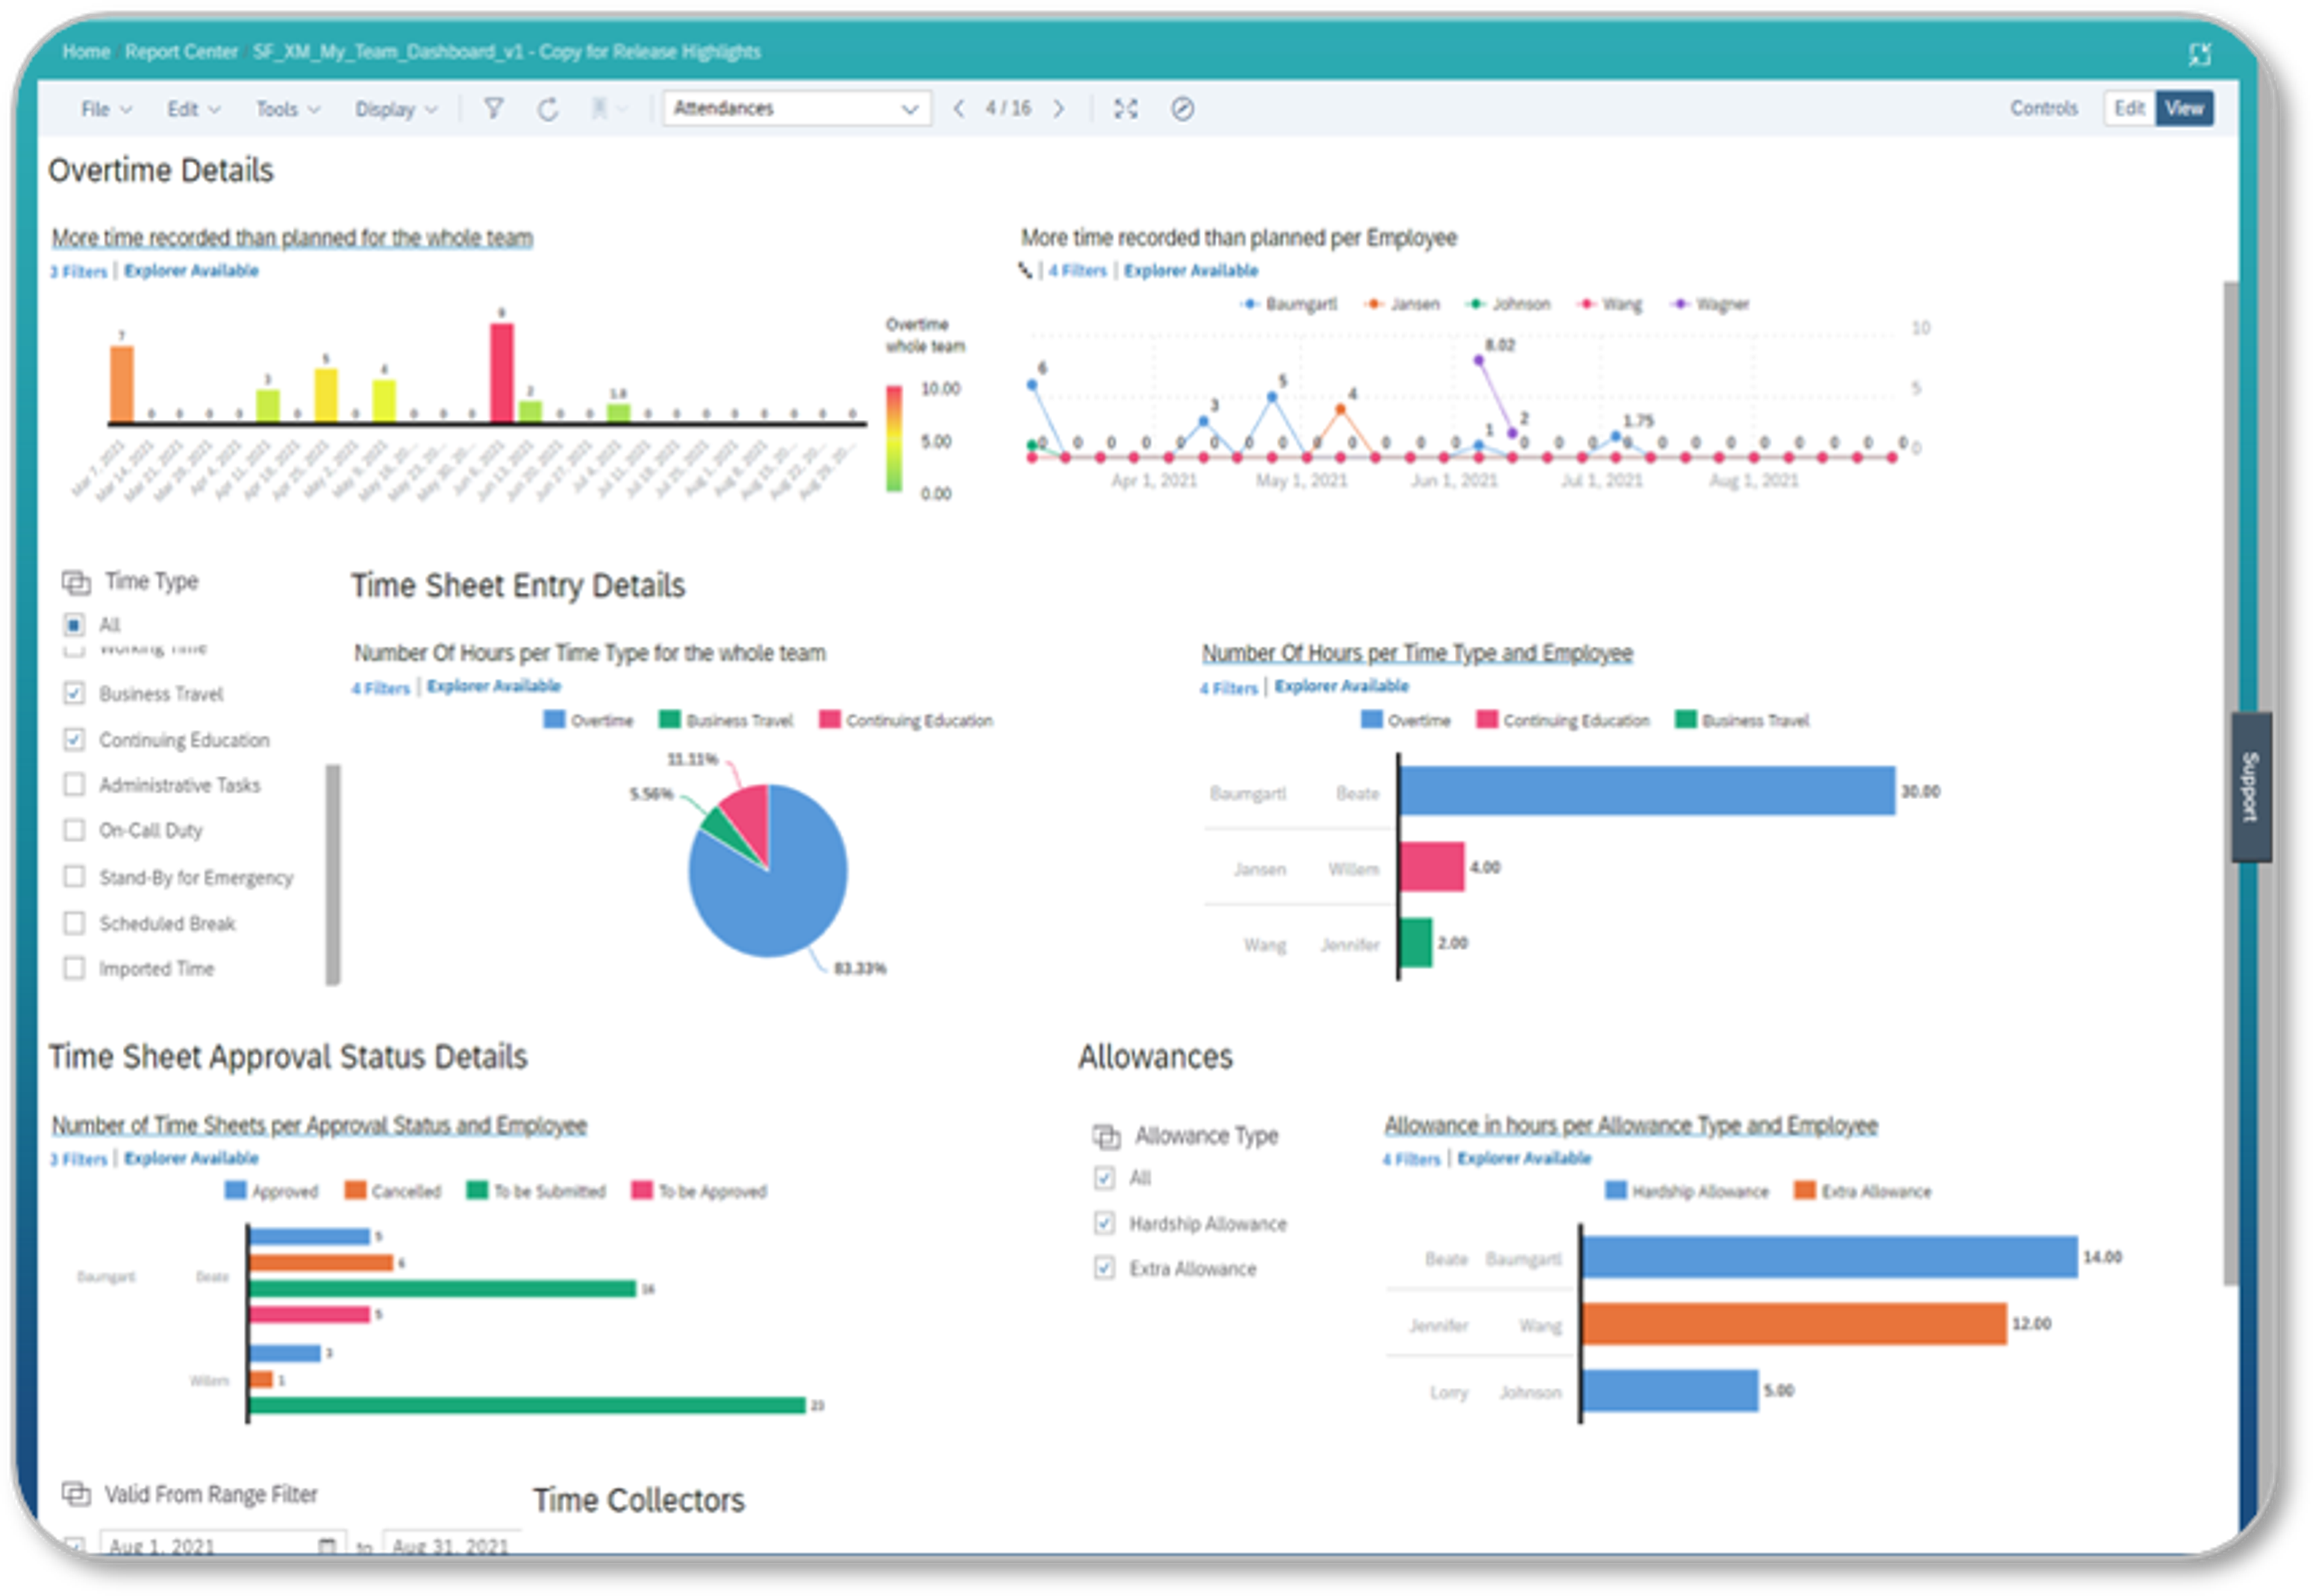Open the Controls panel
Image resolution: width=2313 pixels, height=1596 pixels.
point(2043,108)
